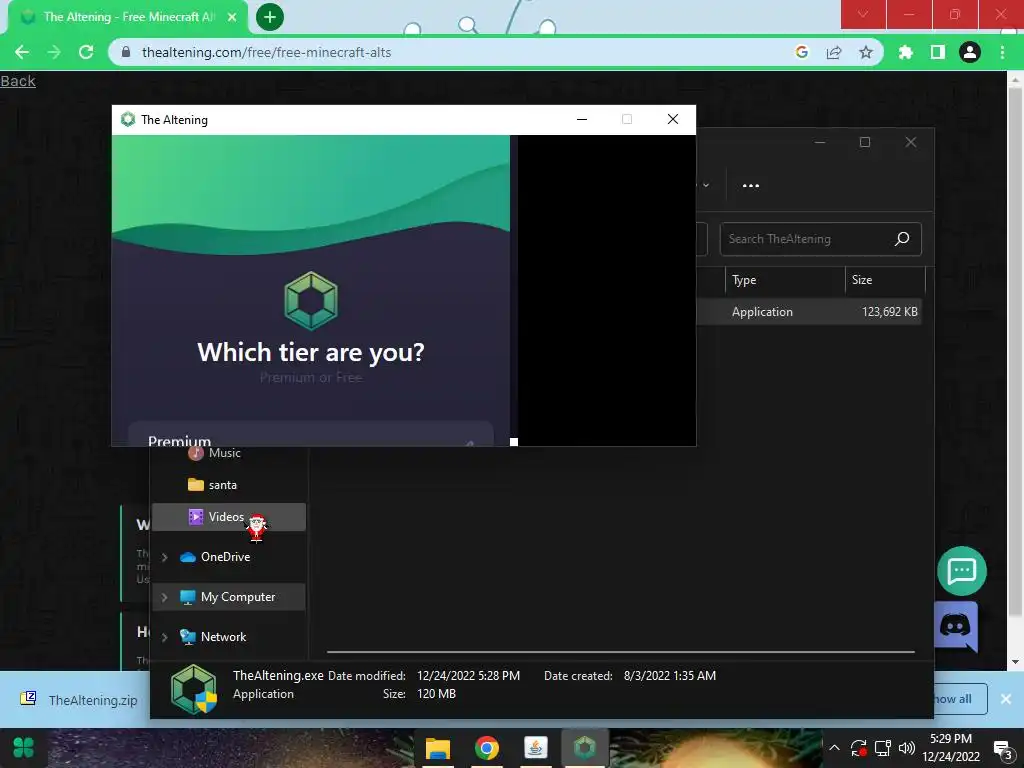The height and width of the screenshot is (768, 1024).
Task: Click the Google icon in address bar
Action: 802,52
